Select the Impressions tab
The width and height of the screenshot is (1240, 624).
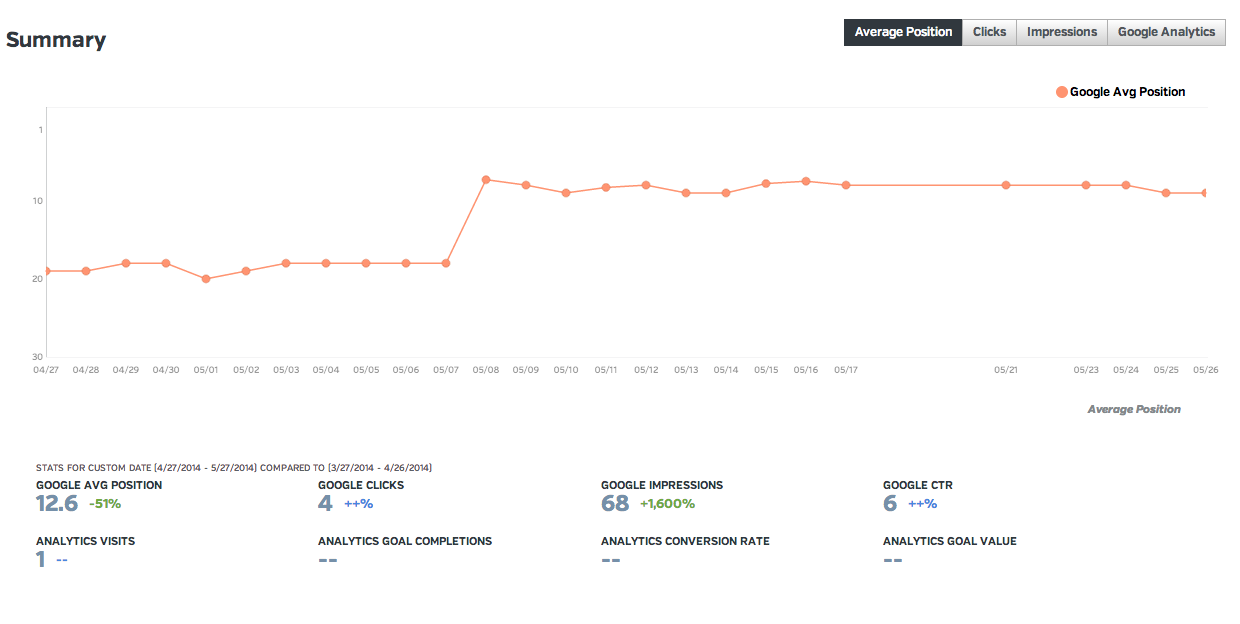[x=1061, y=32]
